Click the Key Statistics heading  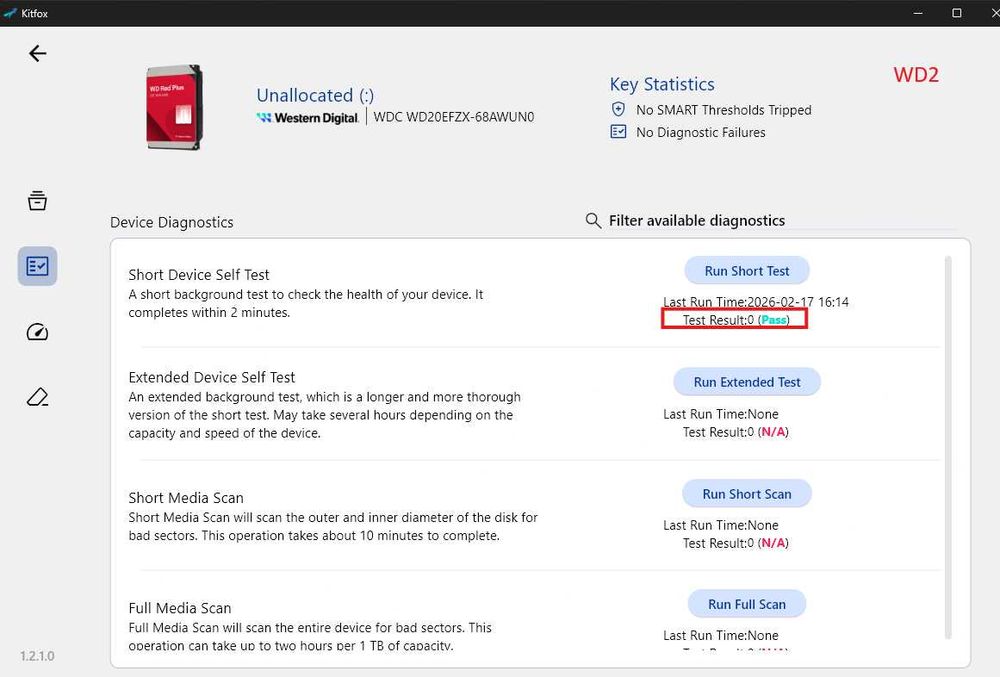[x=662, y=84]
